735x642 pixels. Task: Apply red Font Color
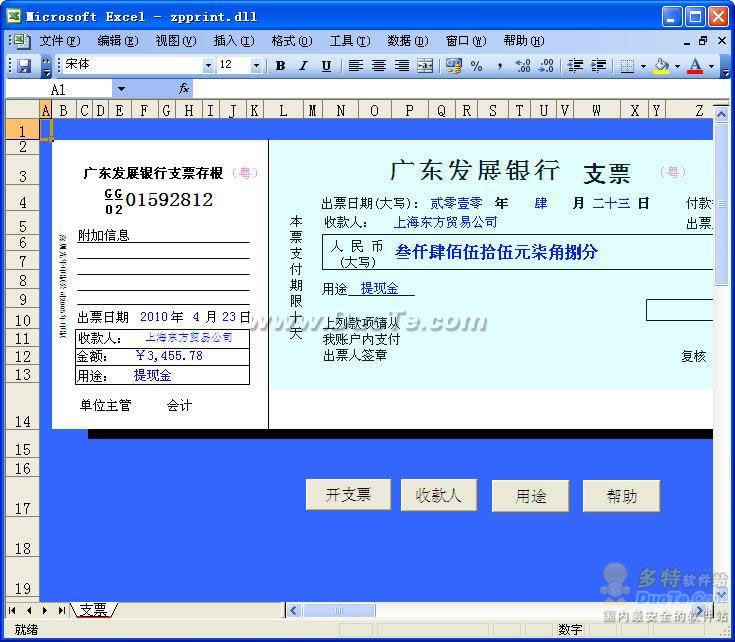point(695,66)
